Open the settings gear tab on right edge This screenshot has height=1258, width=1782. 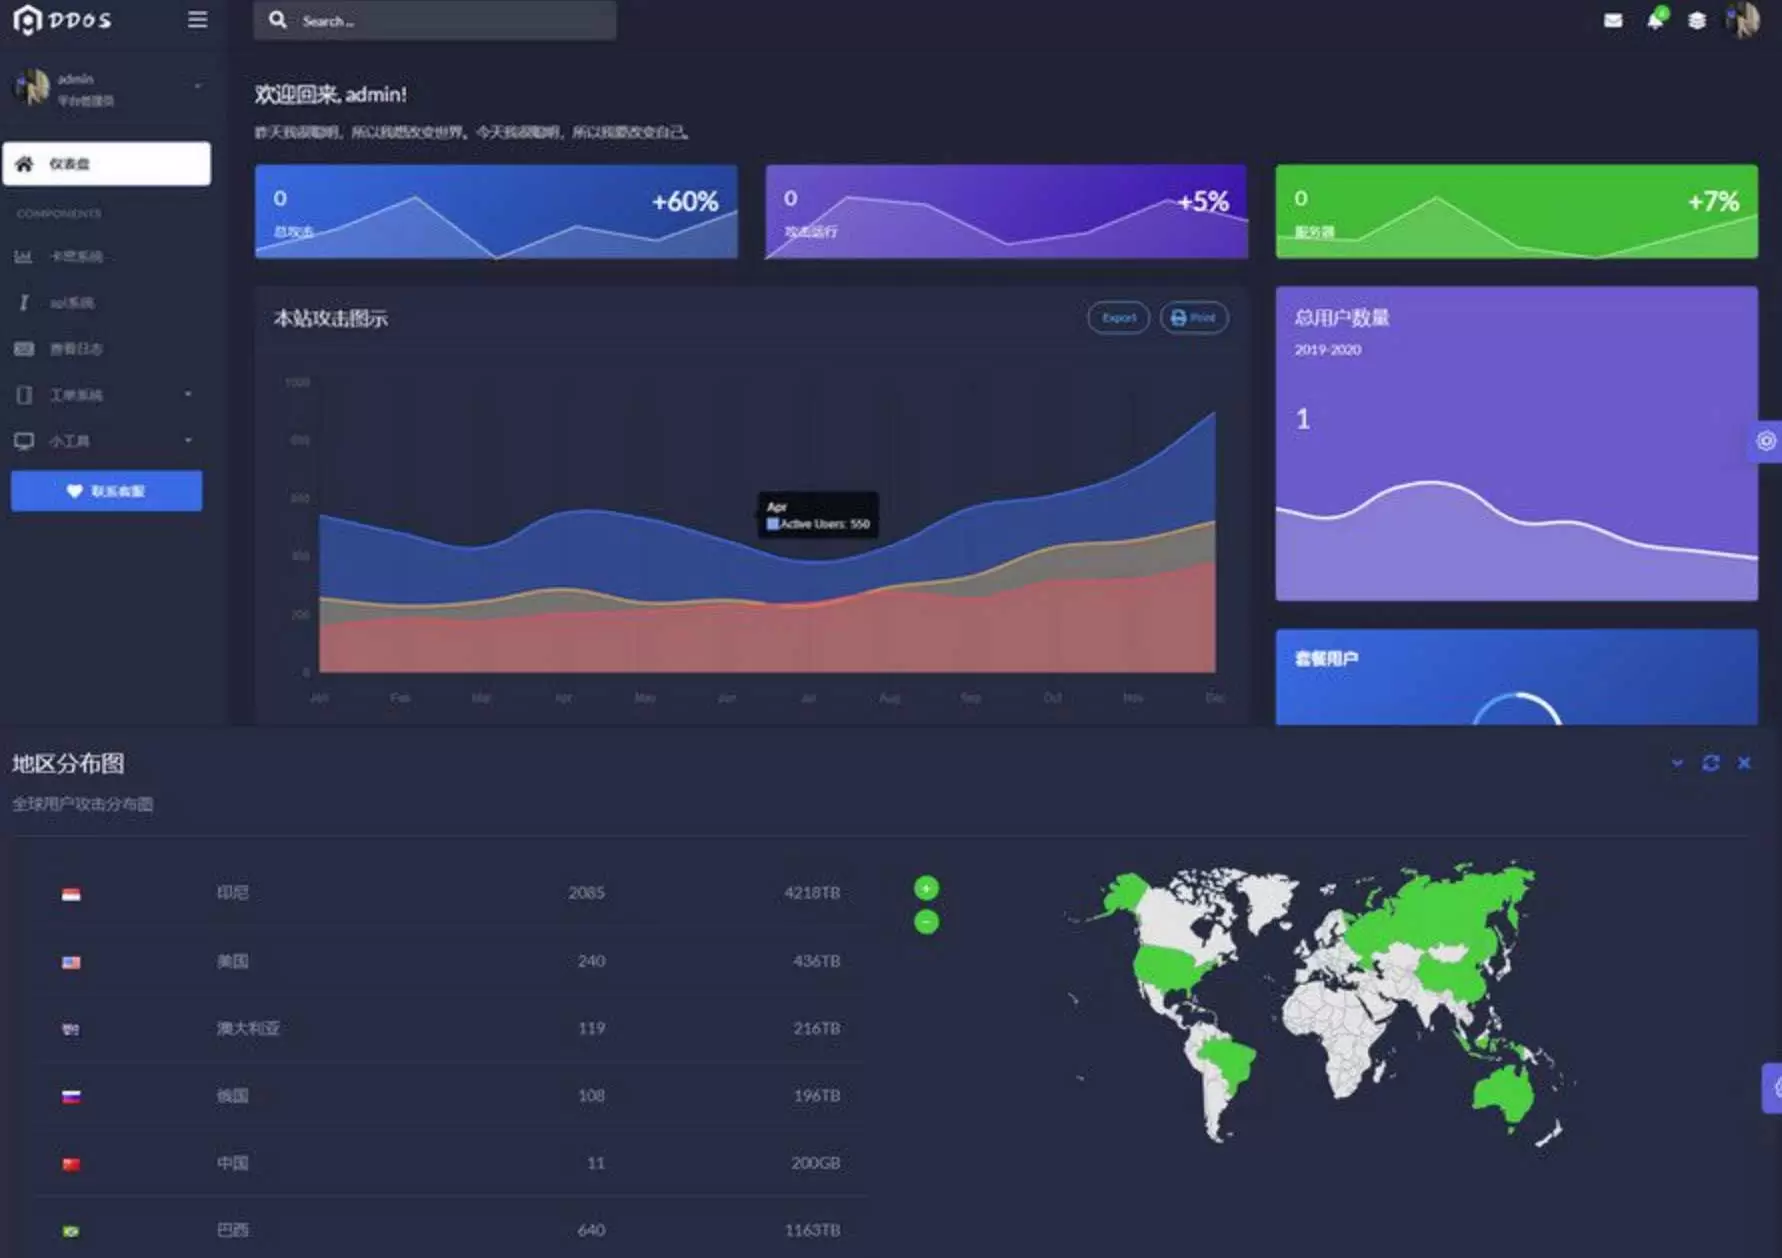point(1766,441)
